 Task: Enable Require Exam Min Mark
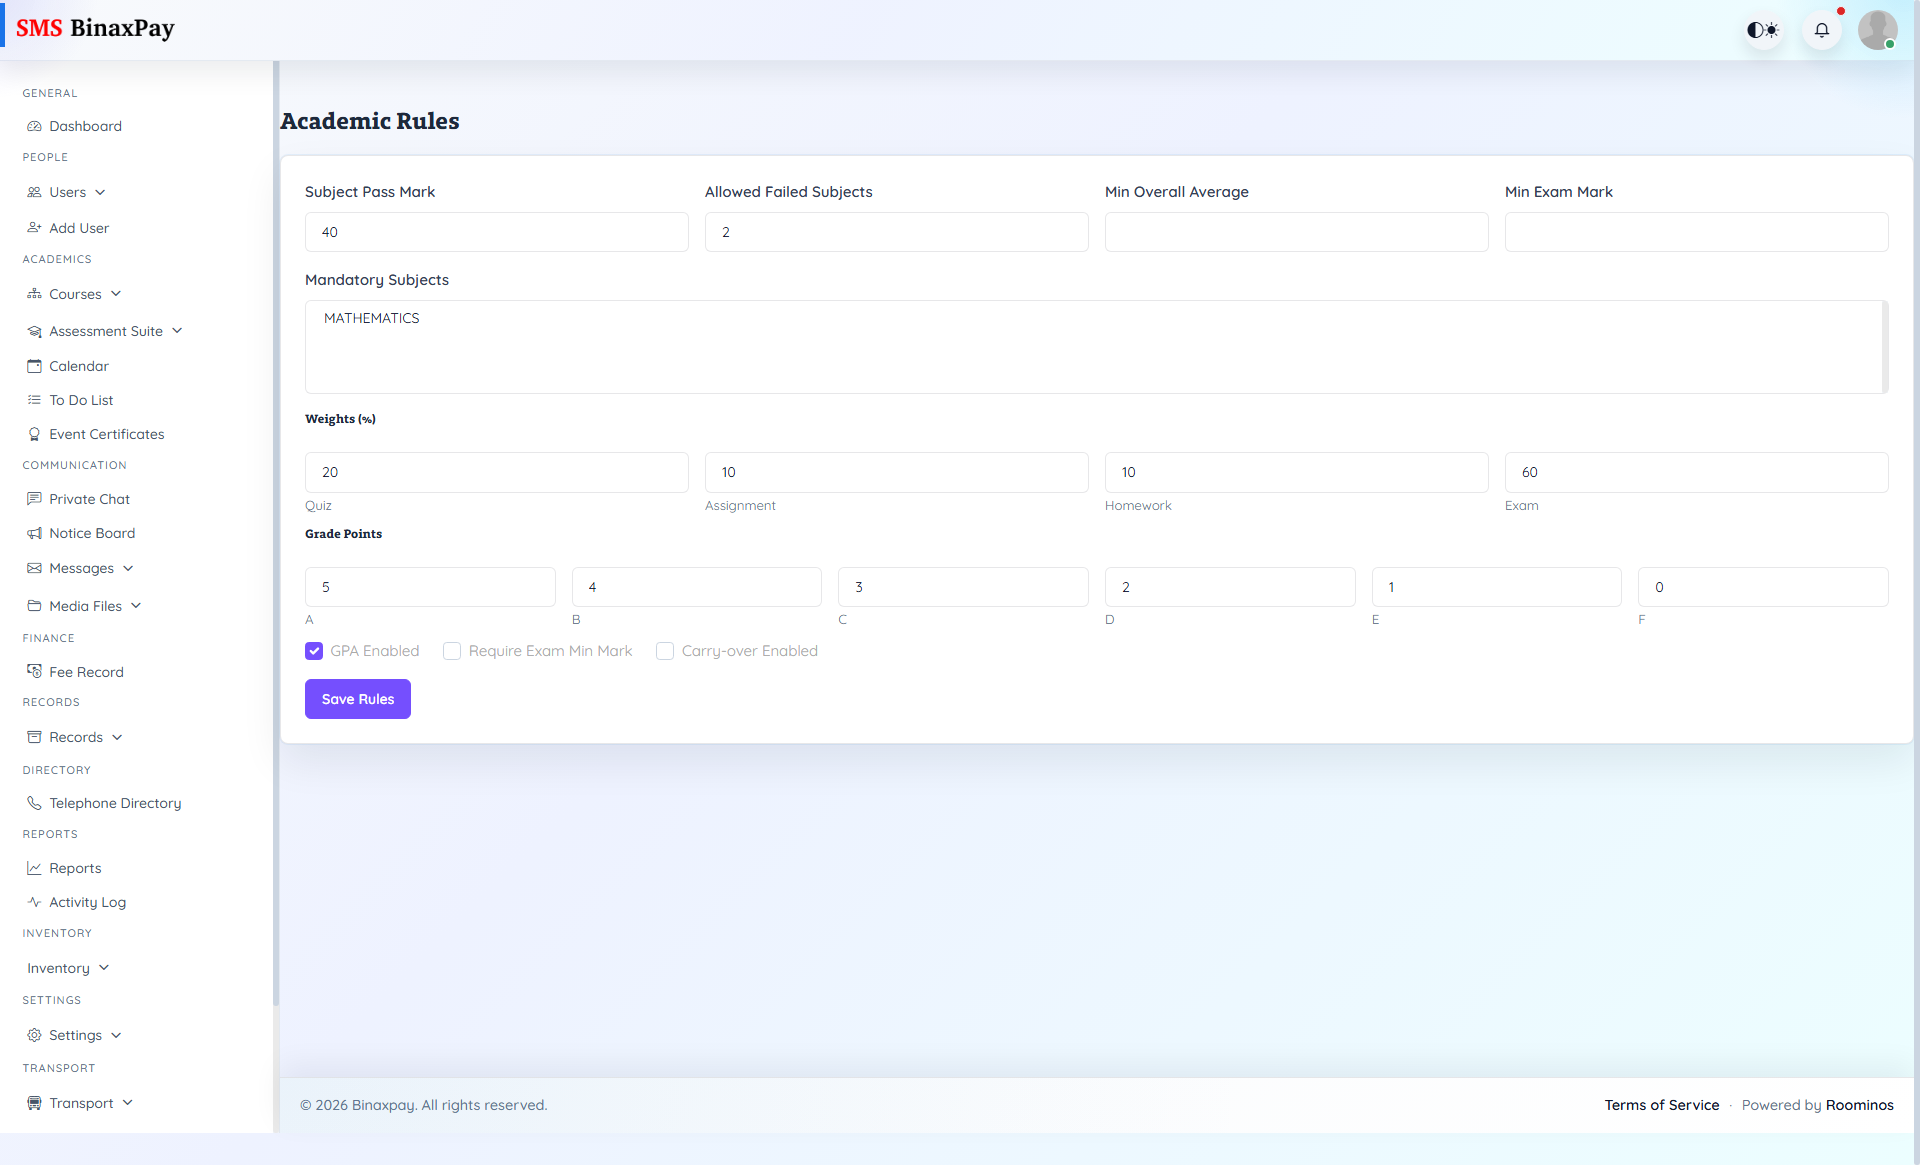pyautogui.click(x=452, y=651)
